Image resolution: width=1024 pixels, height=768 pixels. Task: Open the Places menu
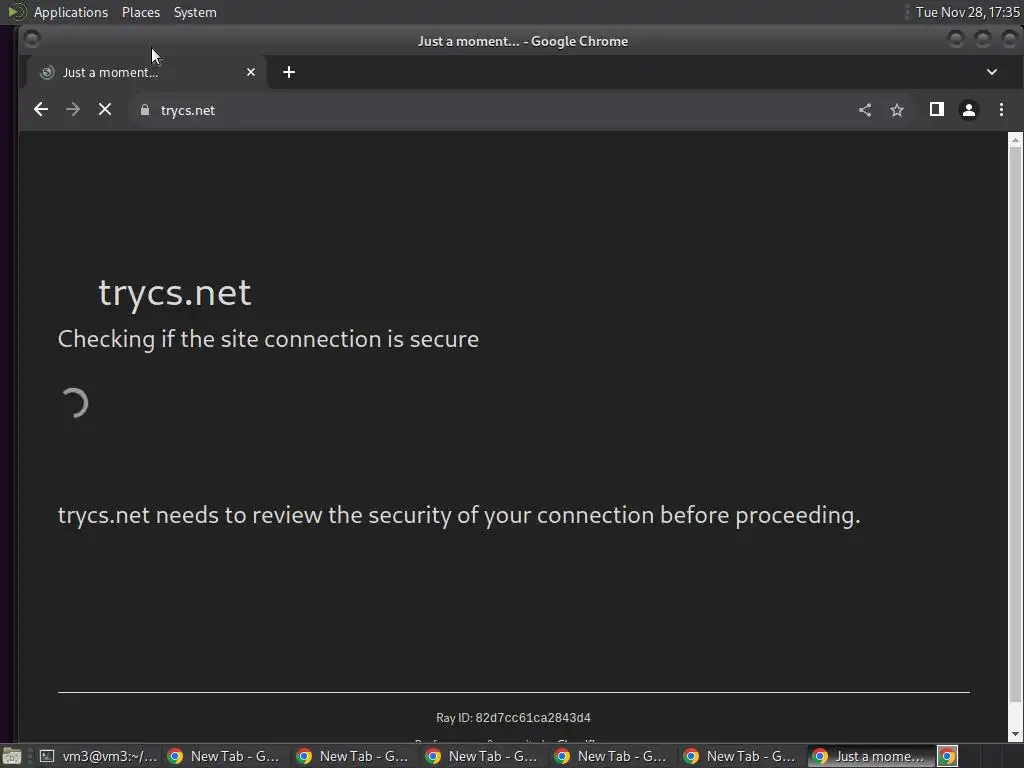tap(140, 12)
